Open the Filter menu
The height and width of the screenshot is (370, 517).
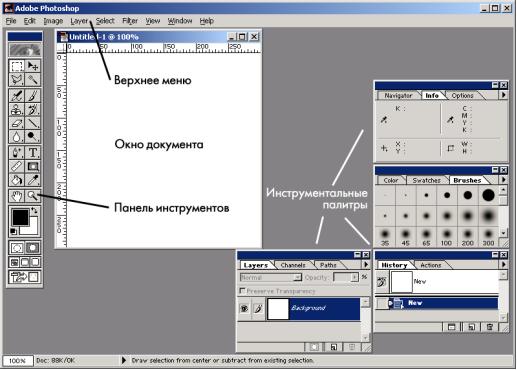coord(130,21)
